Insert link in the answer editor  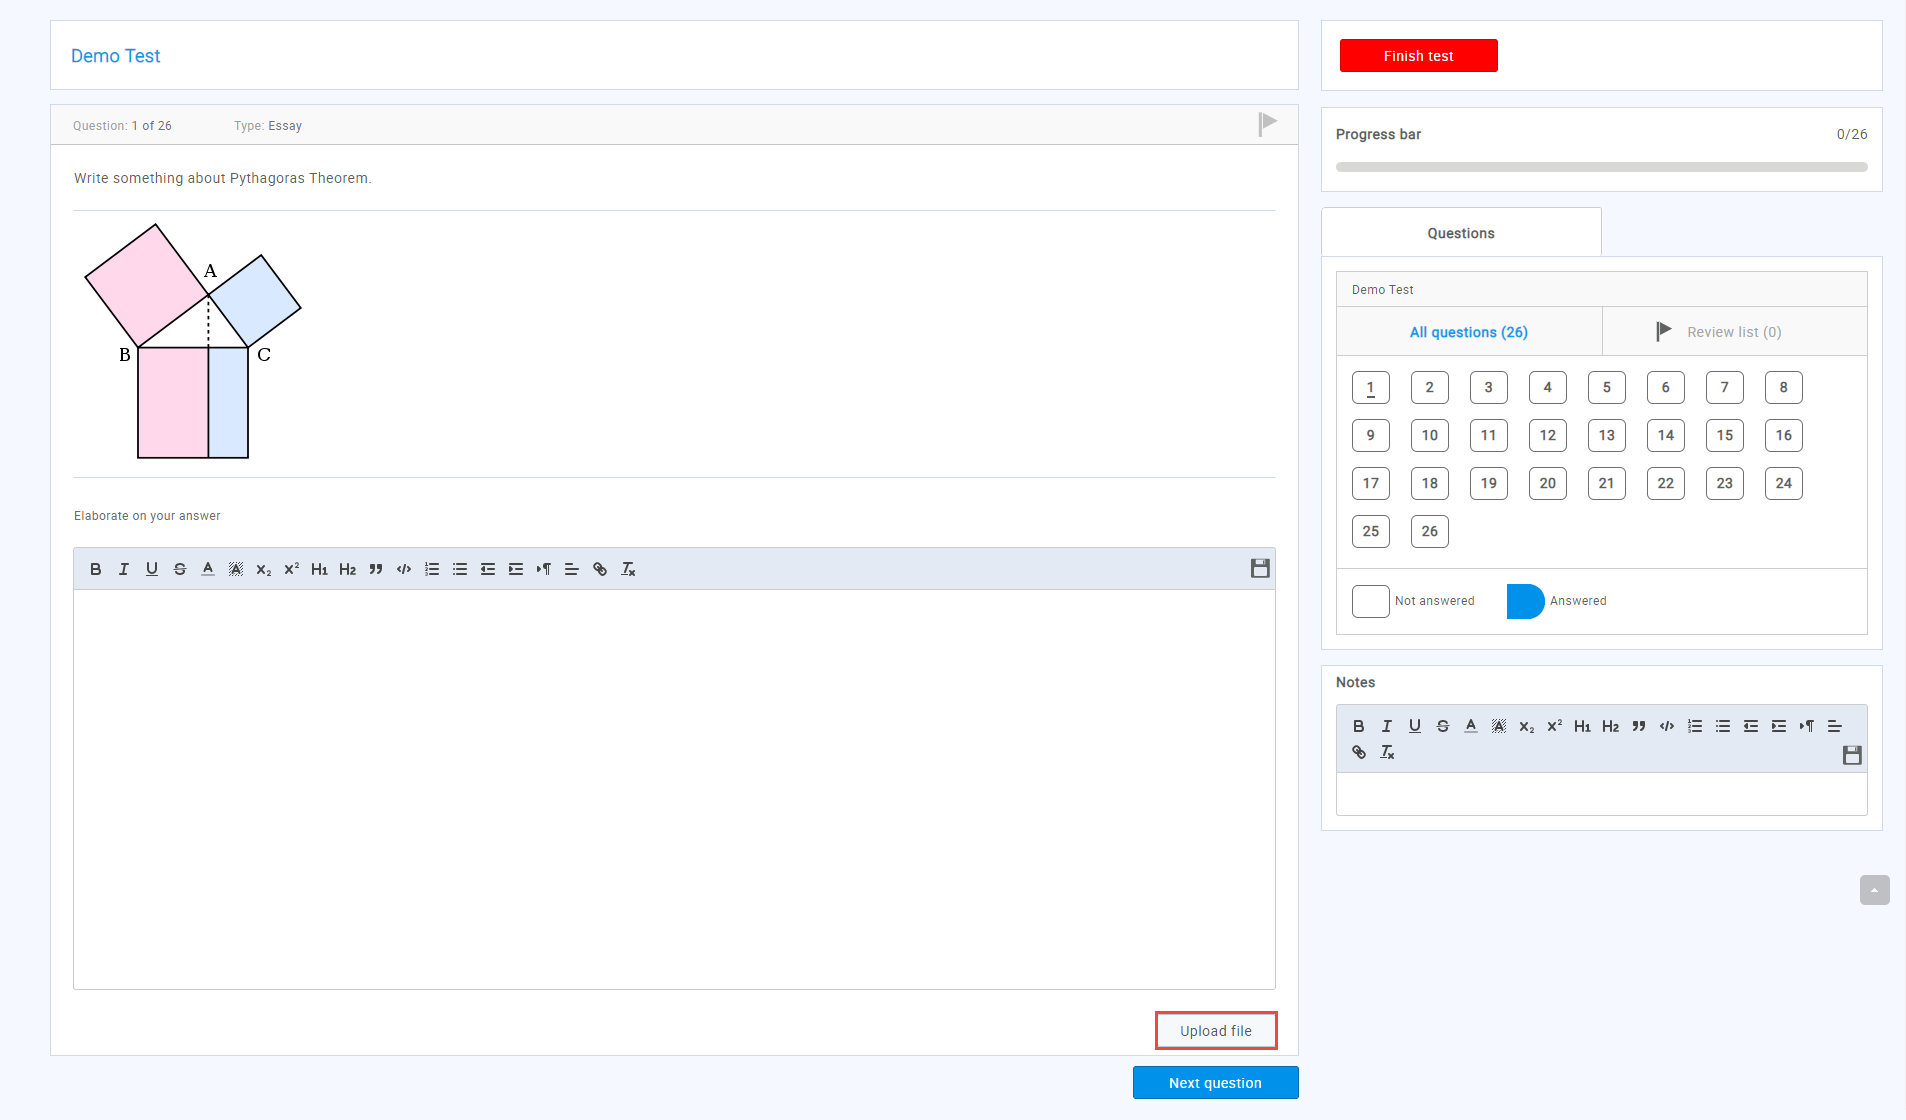click(600, 569)
